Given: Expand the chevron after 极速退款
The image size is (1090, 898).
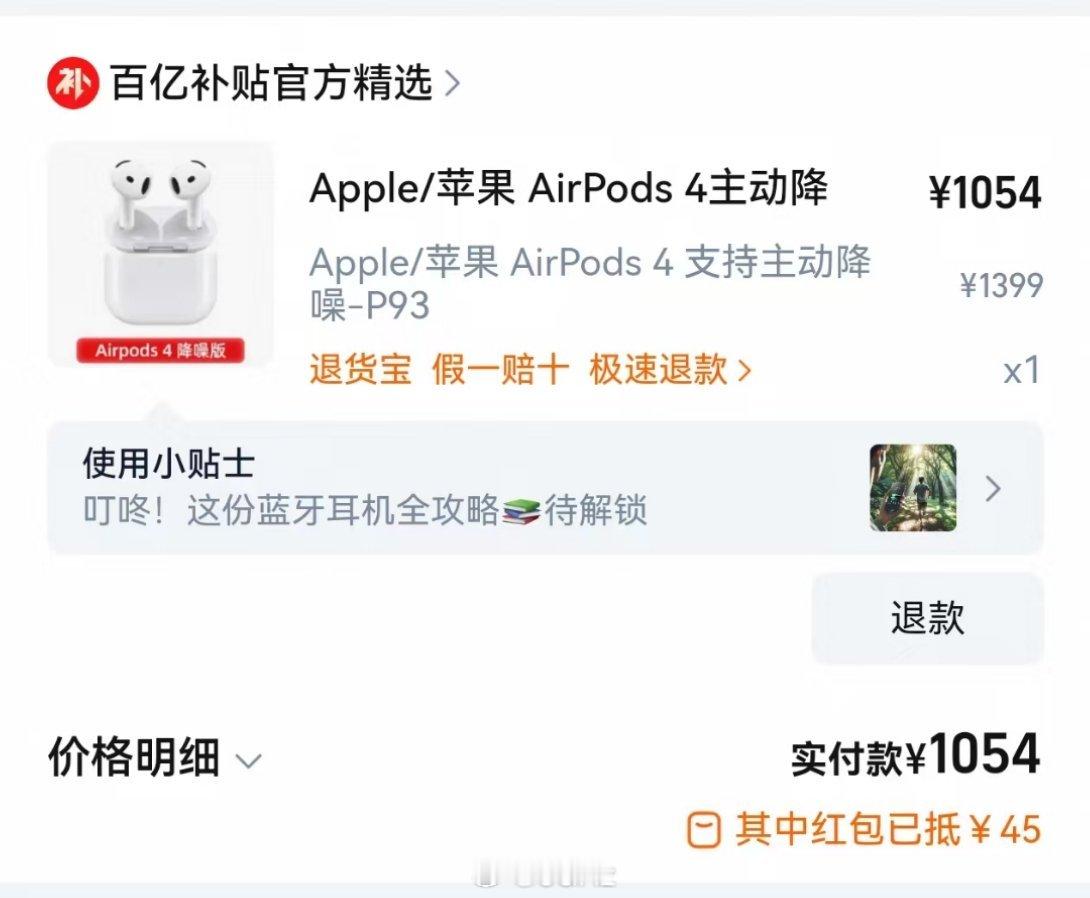Looking at the screenshot, I should 744,370.
